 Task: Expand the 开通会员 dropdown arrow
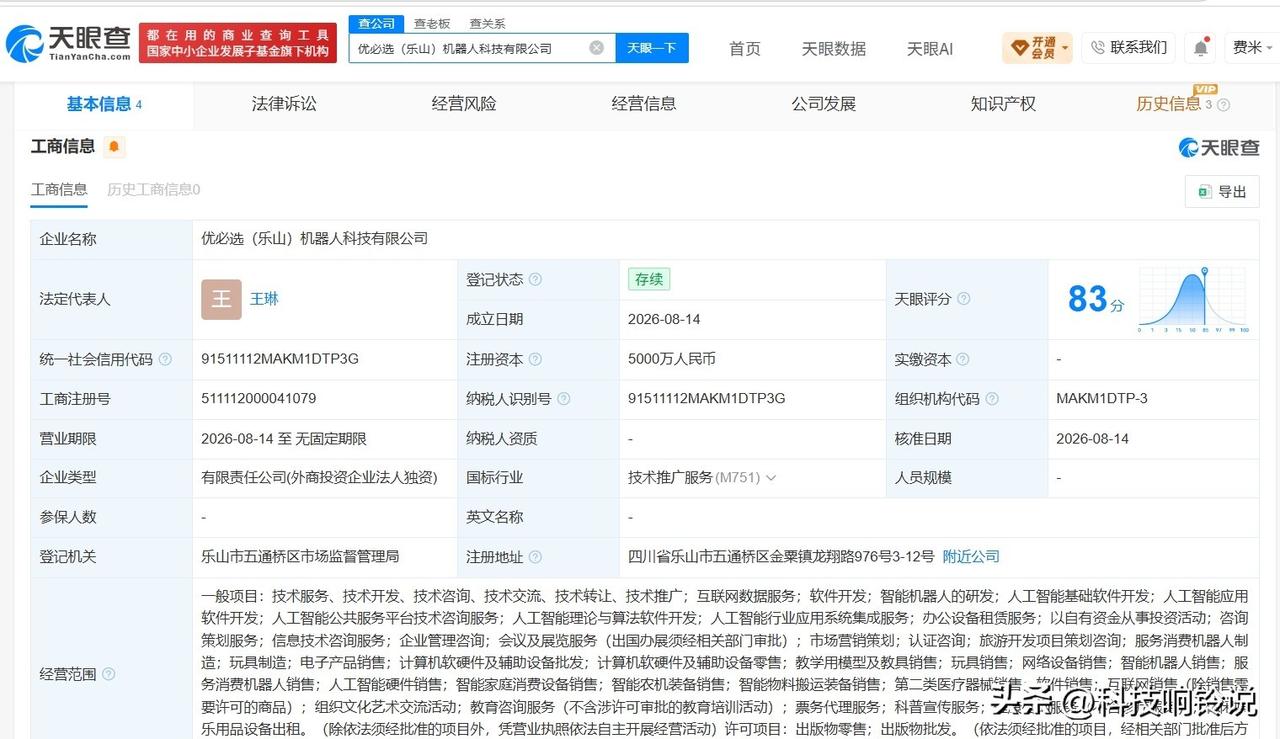1065,48
